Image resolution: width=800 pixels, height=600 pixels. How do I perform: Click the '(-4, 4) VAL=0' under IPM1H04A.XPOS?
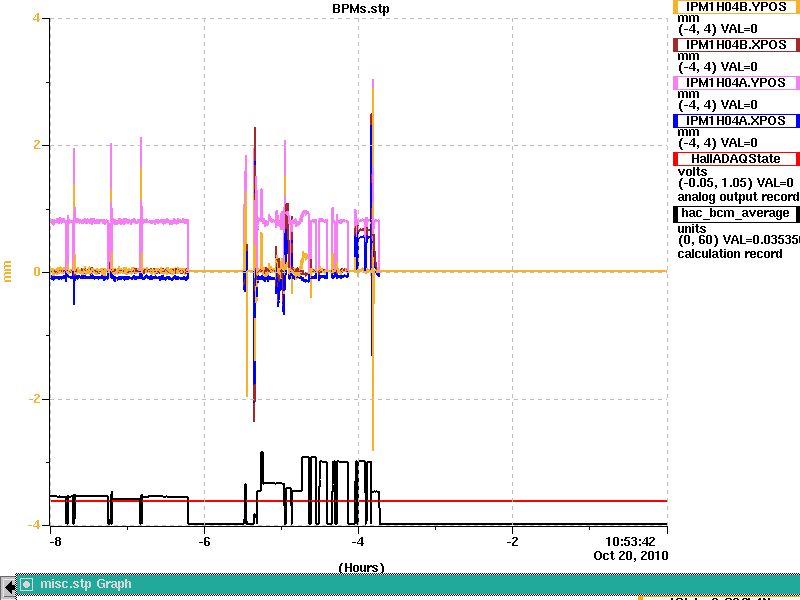coord(717,143)
